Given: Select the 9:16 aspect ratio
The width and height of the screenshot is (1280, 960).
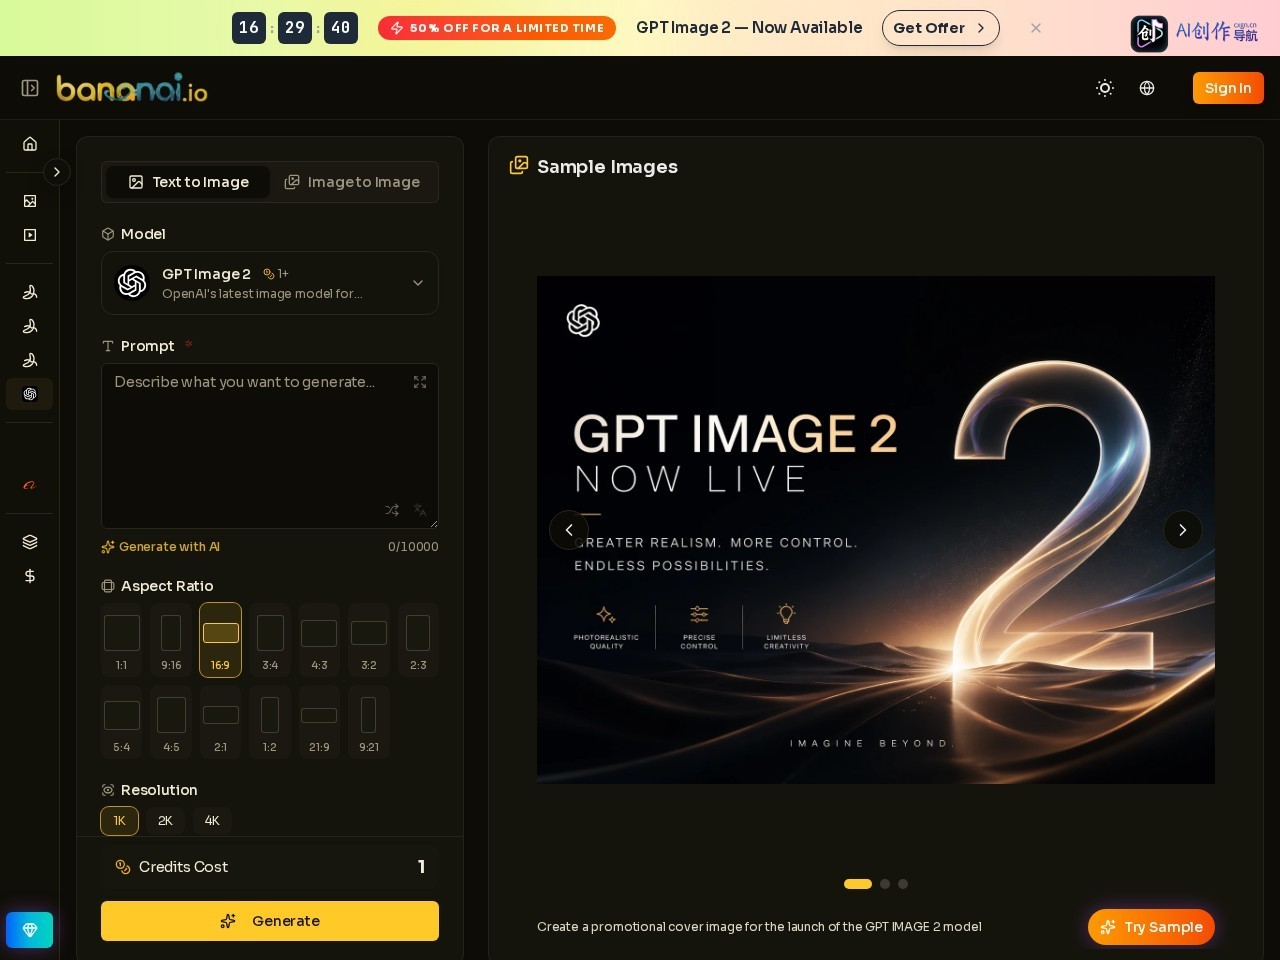Looking at the screenshot, I should click(x=171, y=640).
